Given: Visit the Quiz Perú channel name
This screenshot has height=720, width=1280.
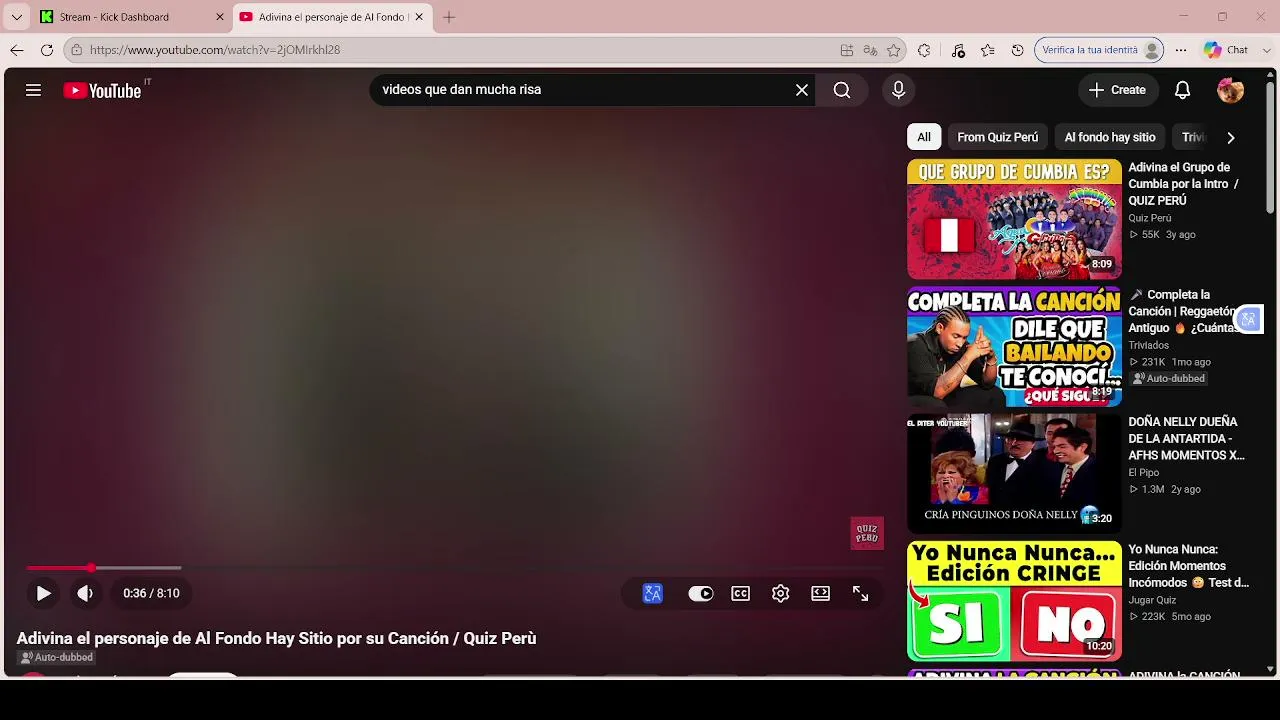Looking at the screenshot, I should coord(1149,218).
